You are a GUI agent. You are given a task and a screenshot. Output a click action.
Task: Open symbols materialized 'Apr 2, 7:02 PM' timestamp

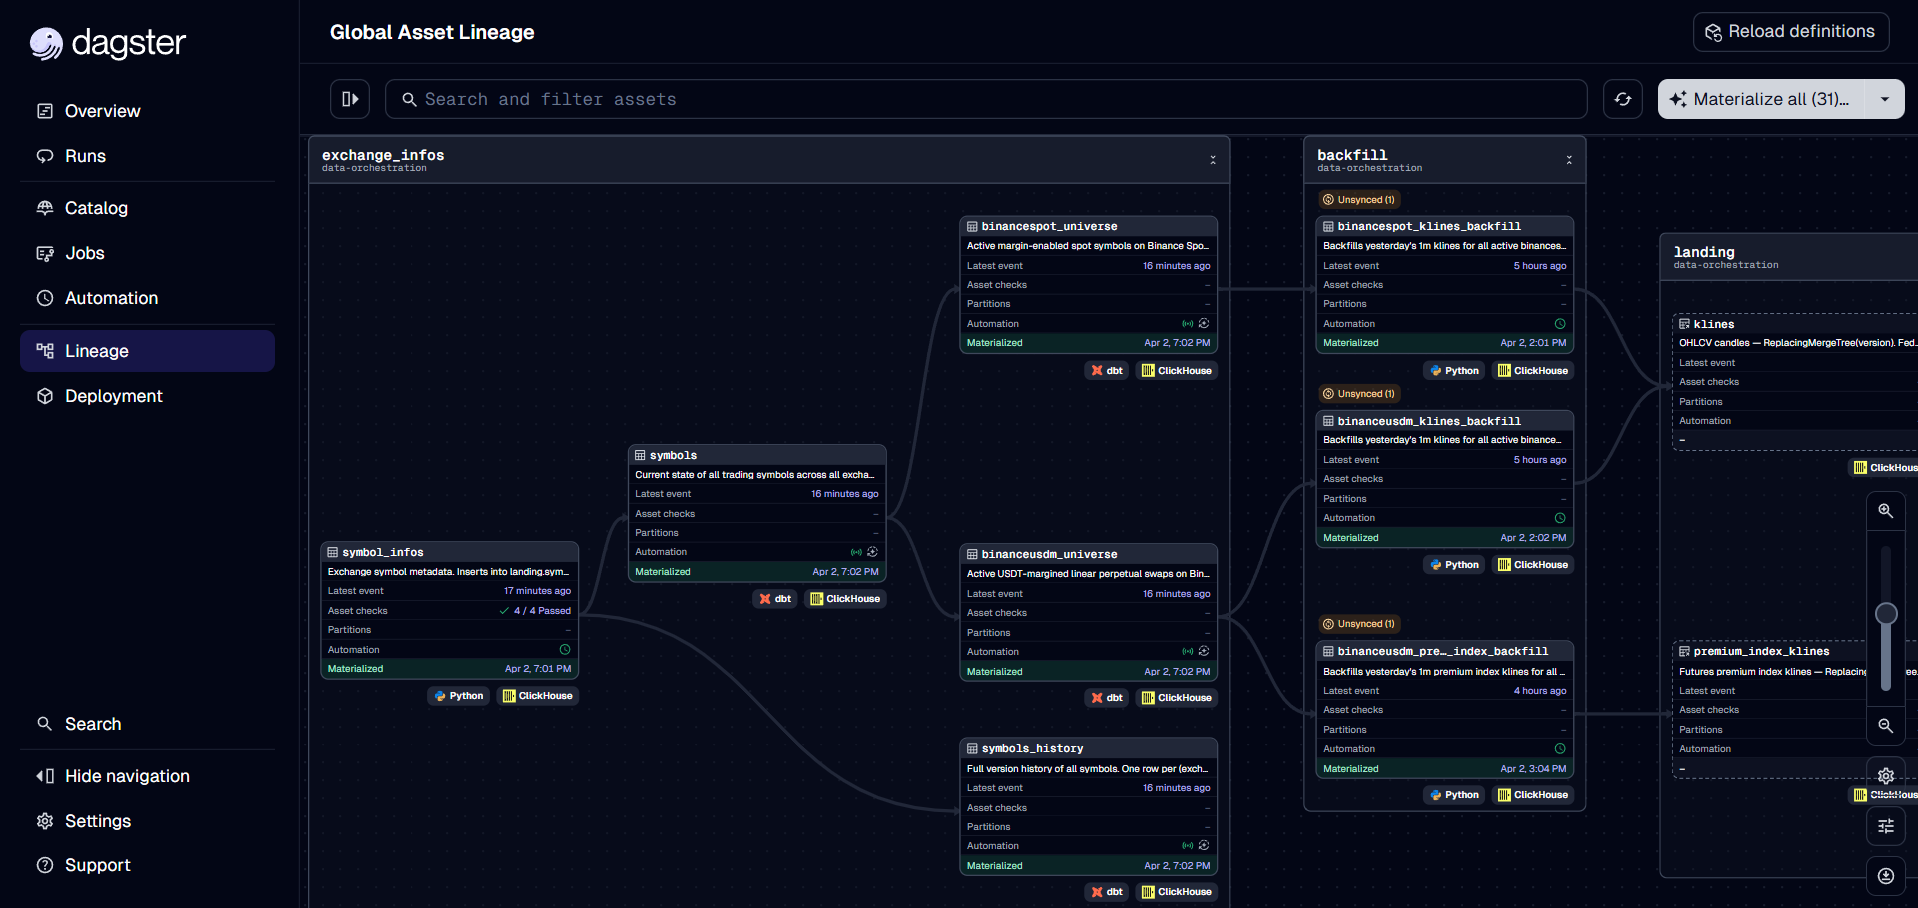pos(845,572)
